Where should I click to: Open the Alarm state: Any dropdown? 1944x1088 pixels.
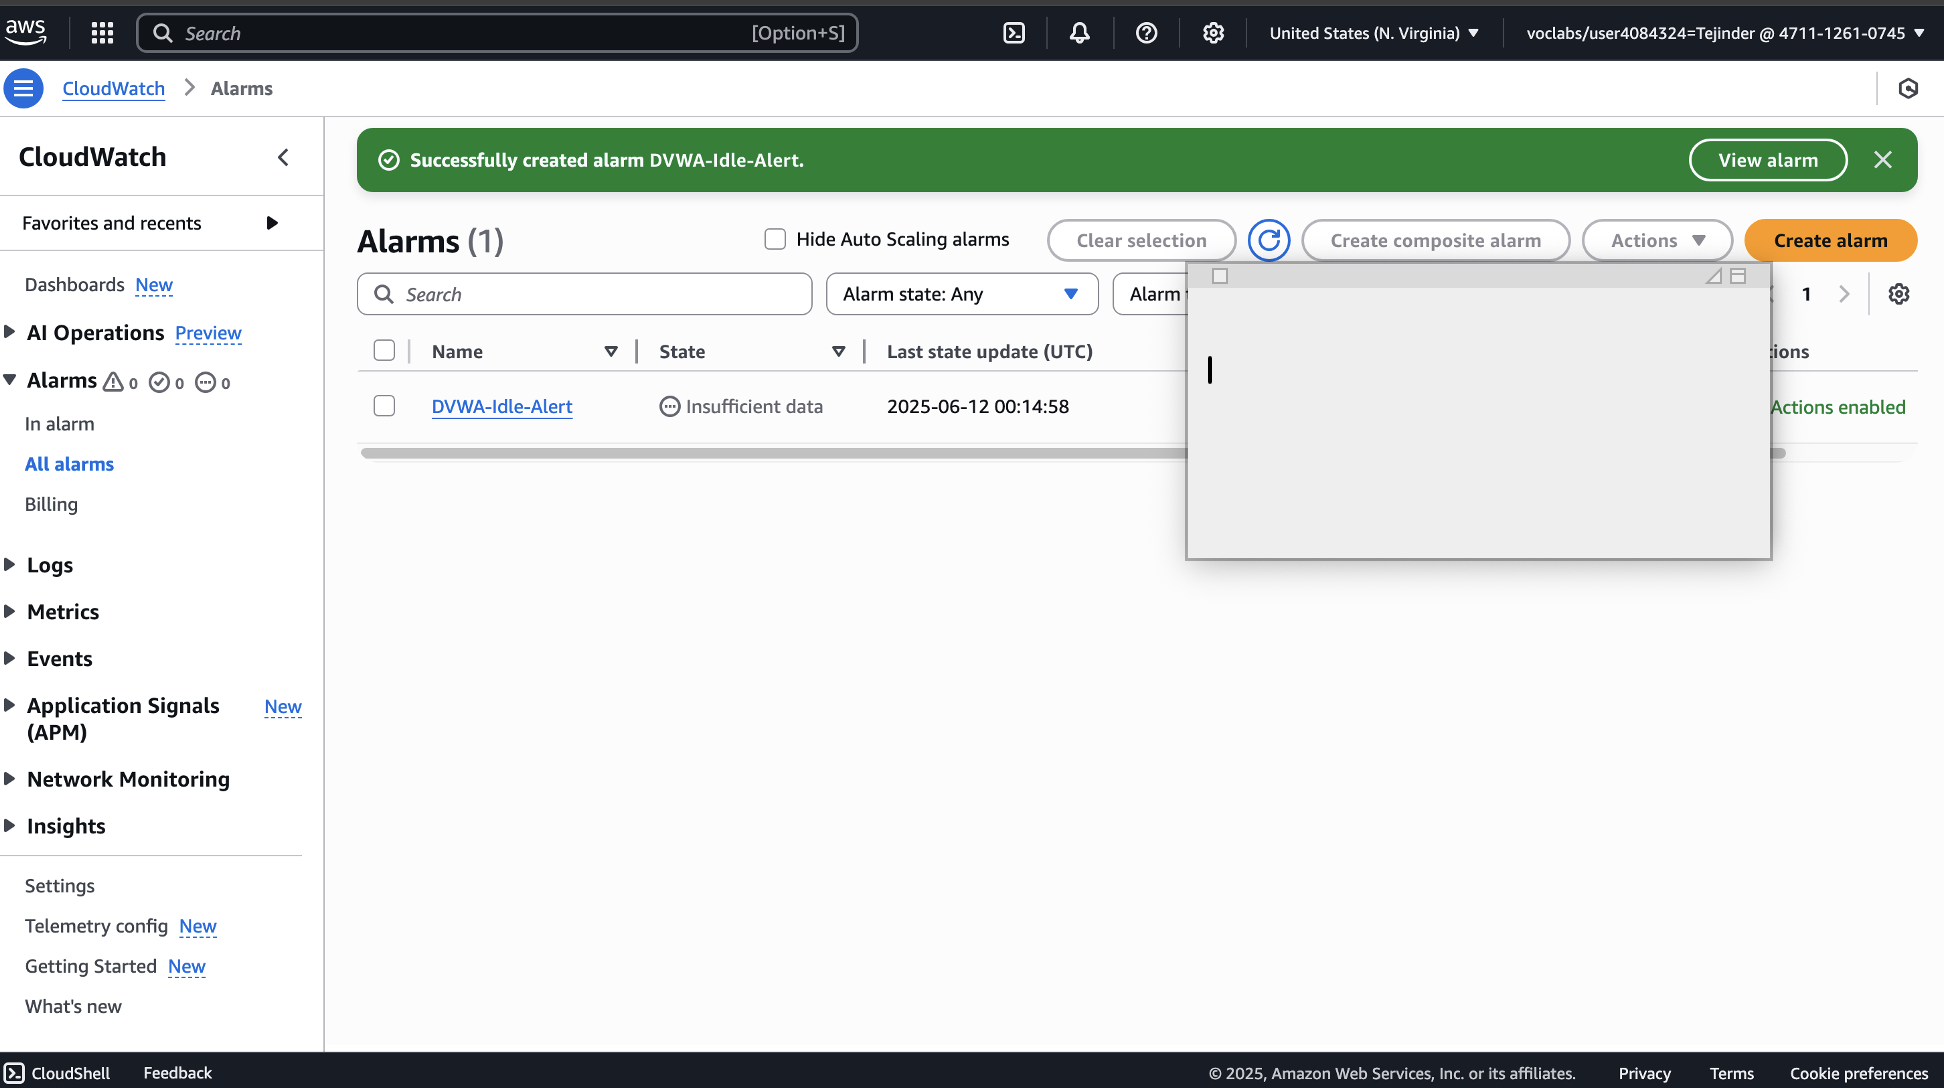pyautogui.click(x=961, y=294)
